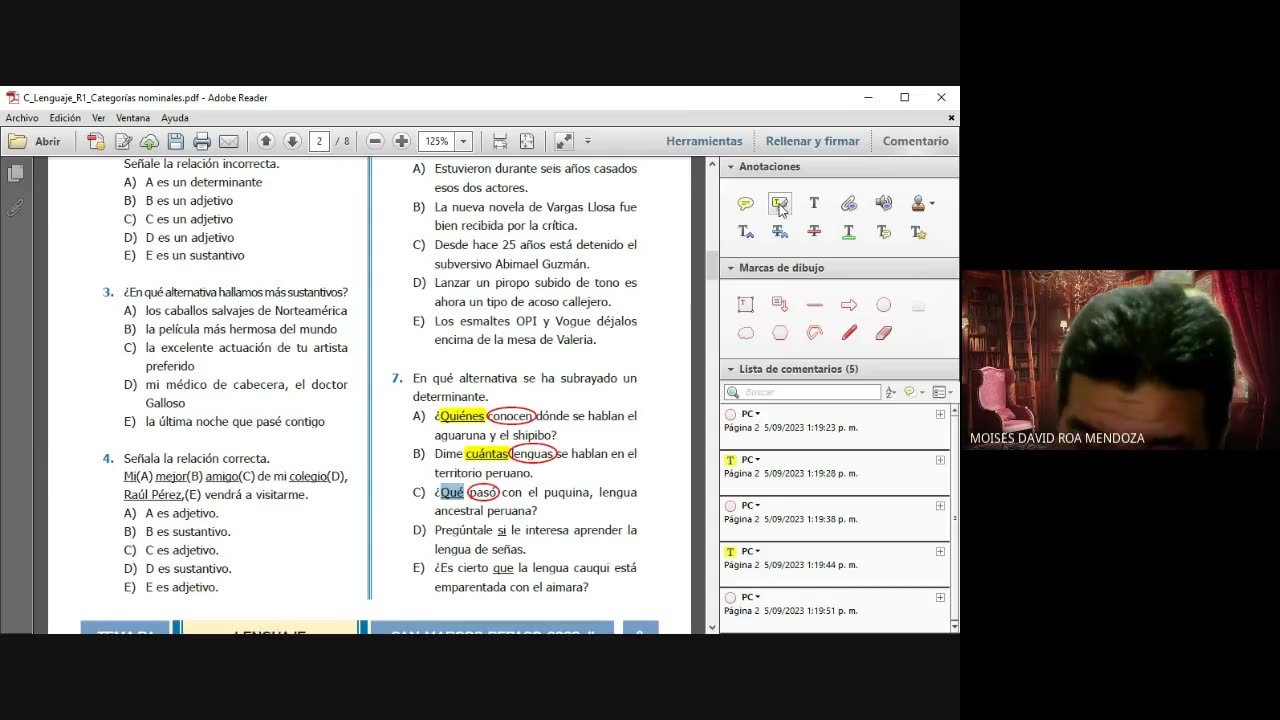The width and height of the screenshot is (1280, 720).
Task: Zoom out with the minus button
Action: (x=375, y=141)
